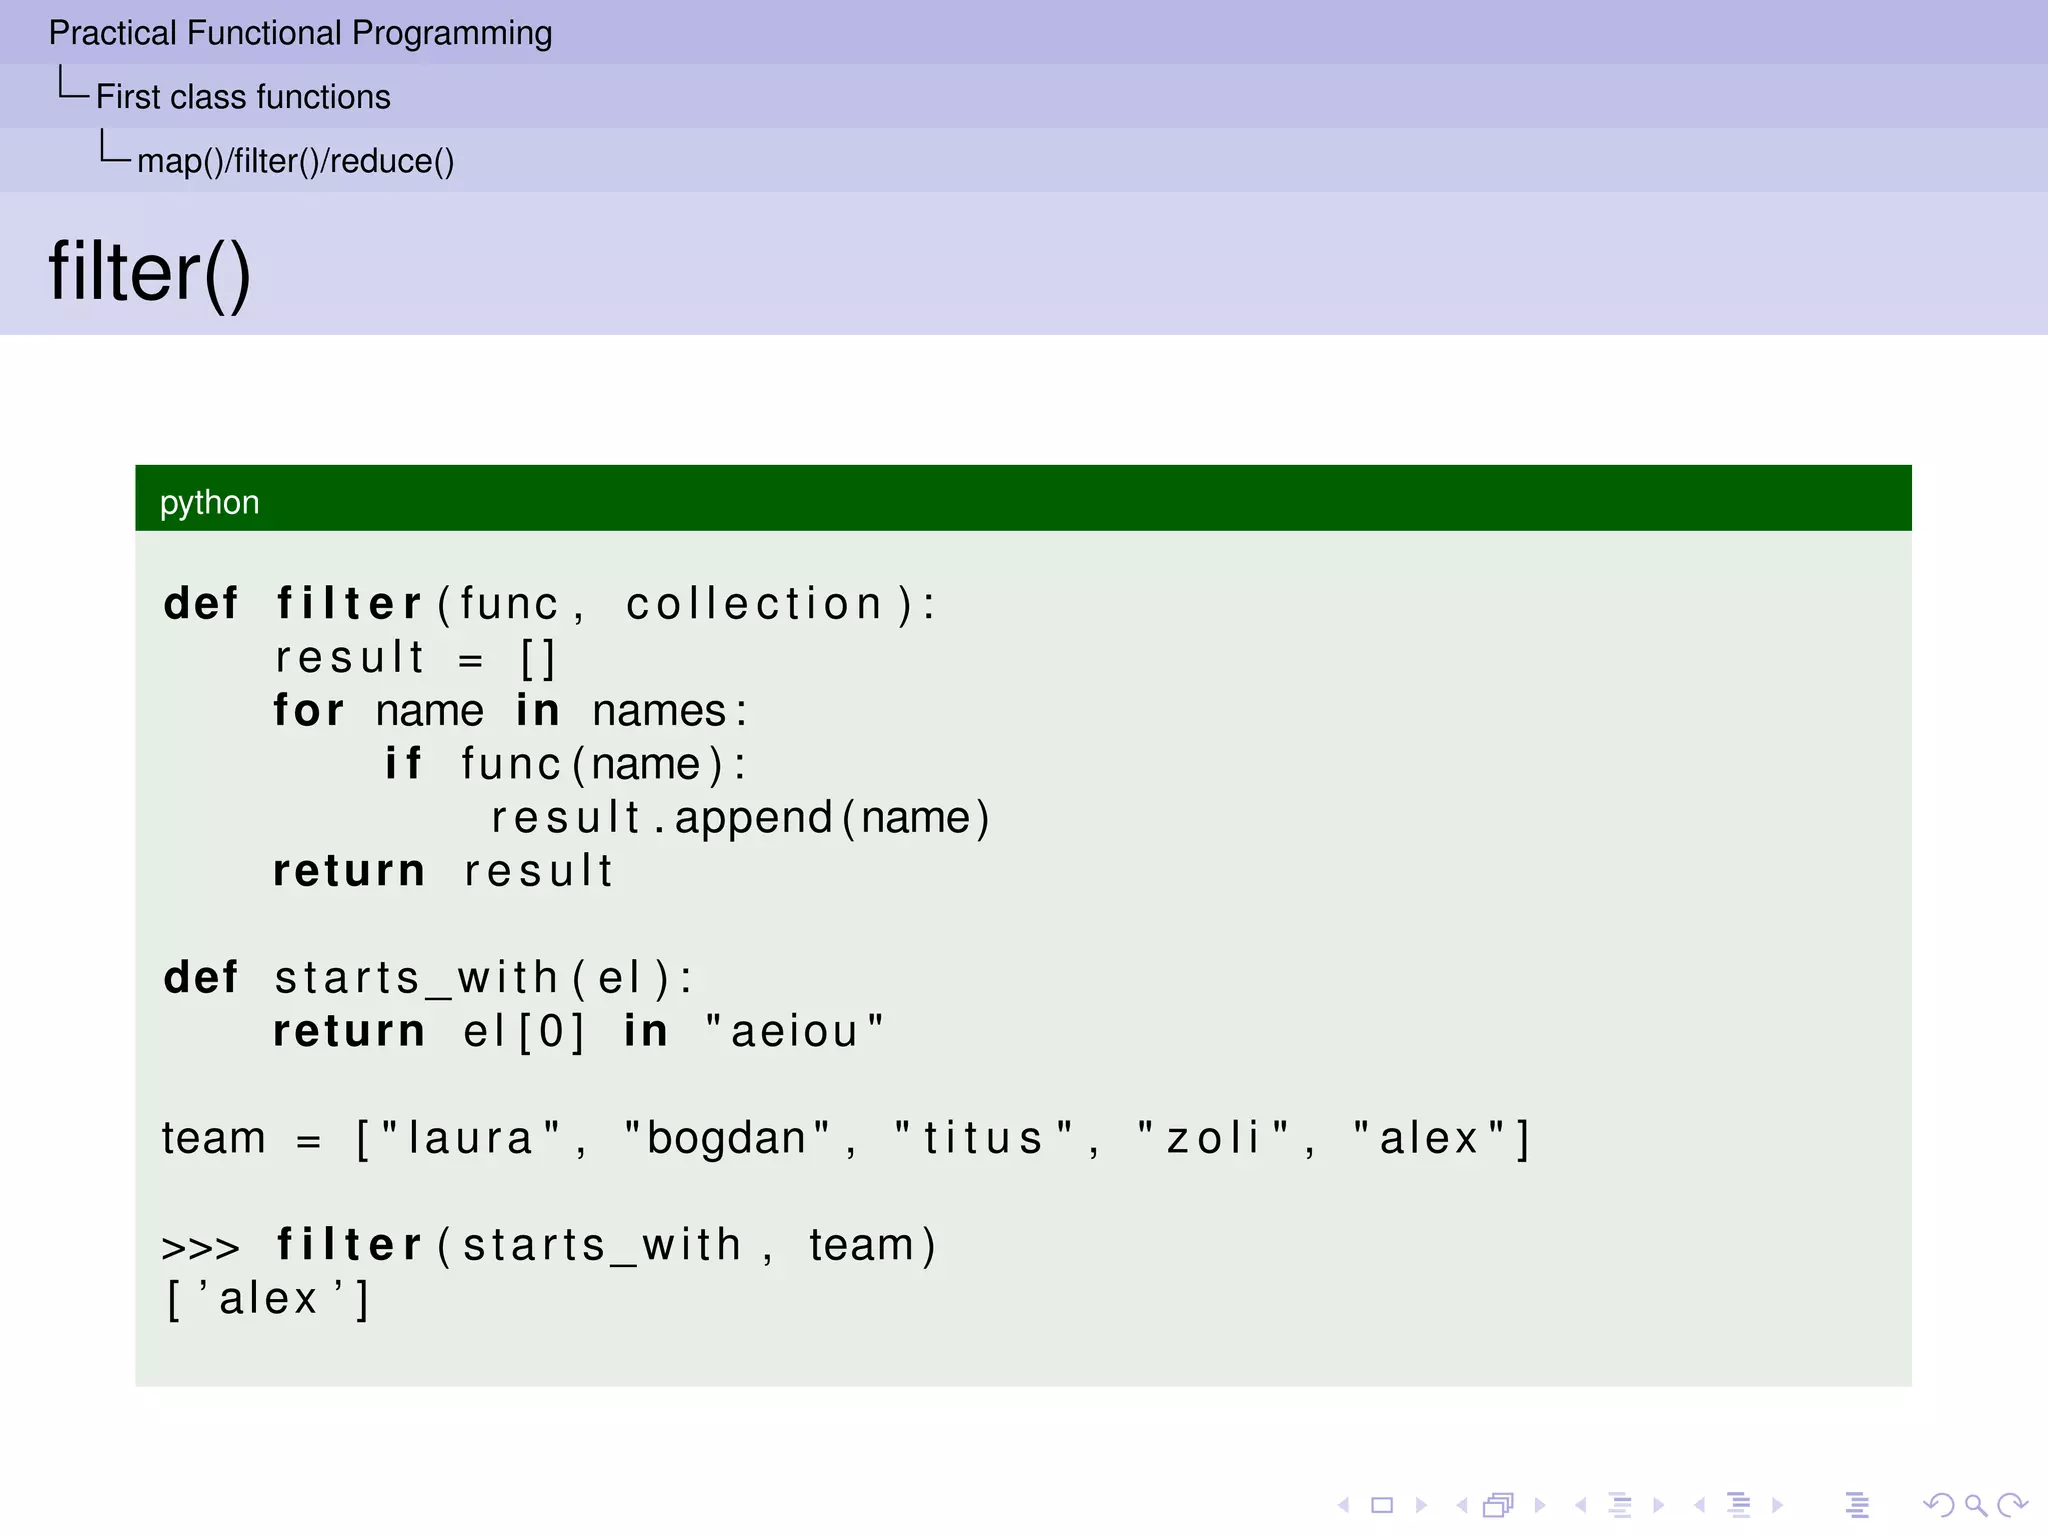
Task: Click the subsection navigation lines icon
Action: point(1621,1505)
